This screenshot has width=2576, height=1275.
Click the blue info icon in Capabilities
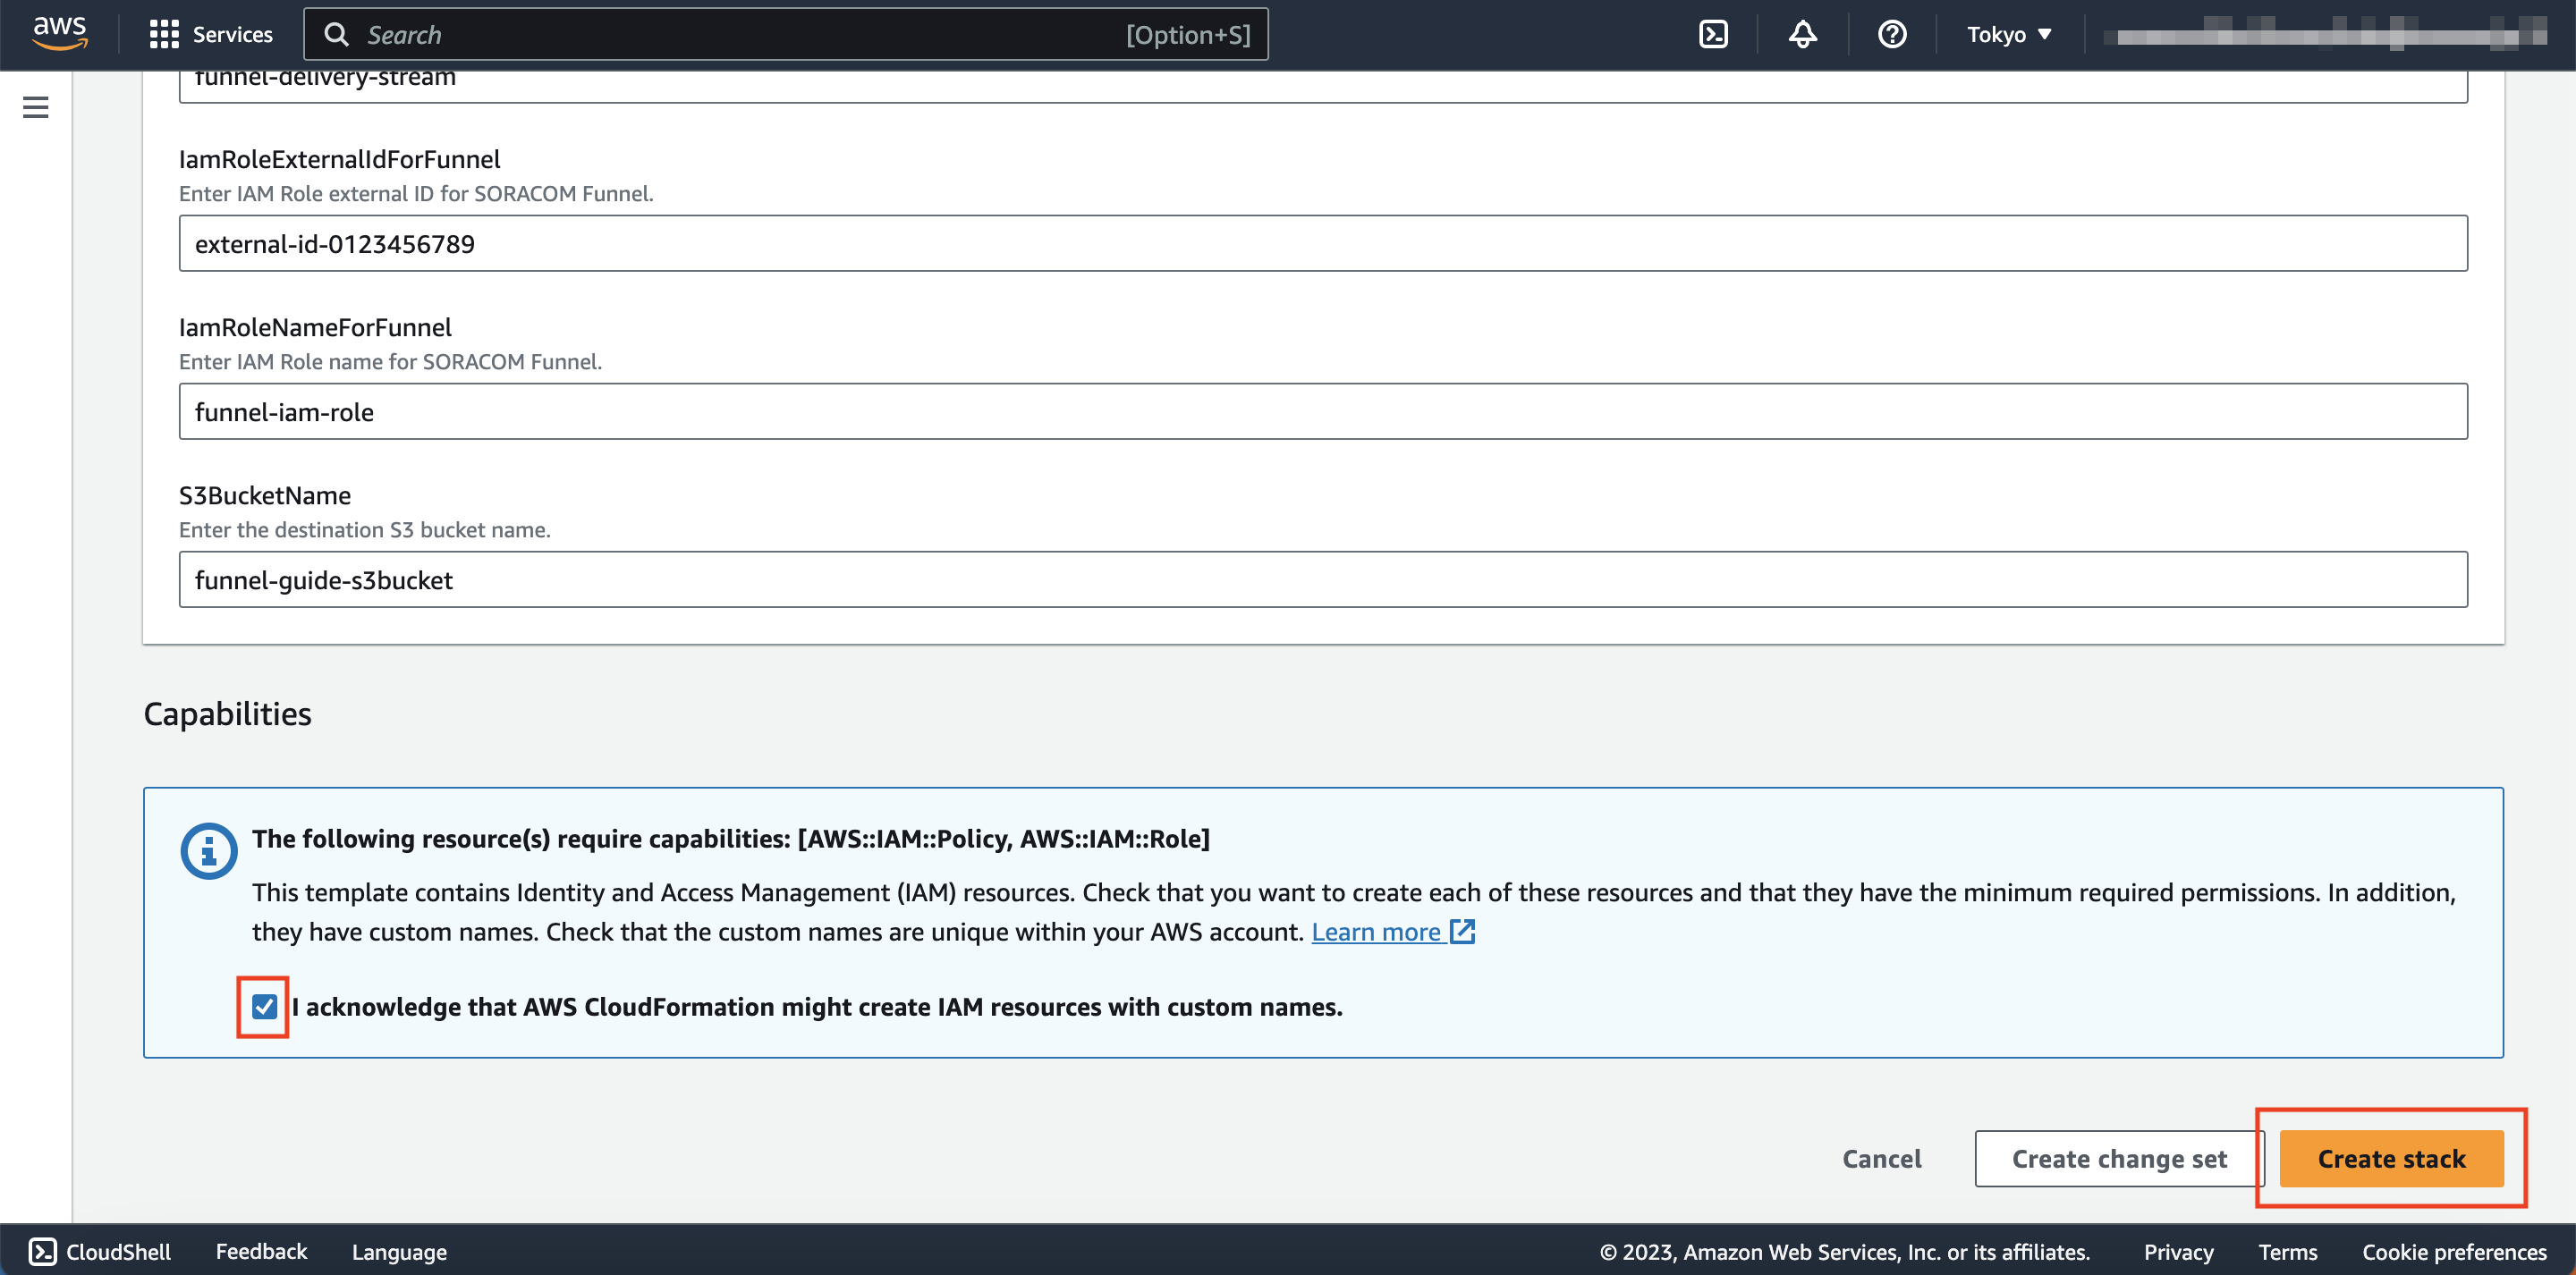[208, 851]
